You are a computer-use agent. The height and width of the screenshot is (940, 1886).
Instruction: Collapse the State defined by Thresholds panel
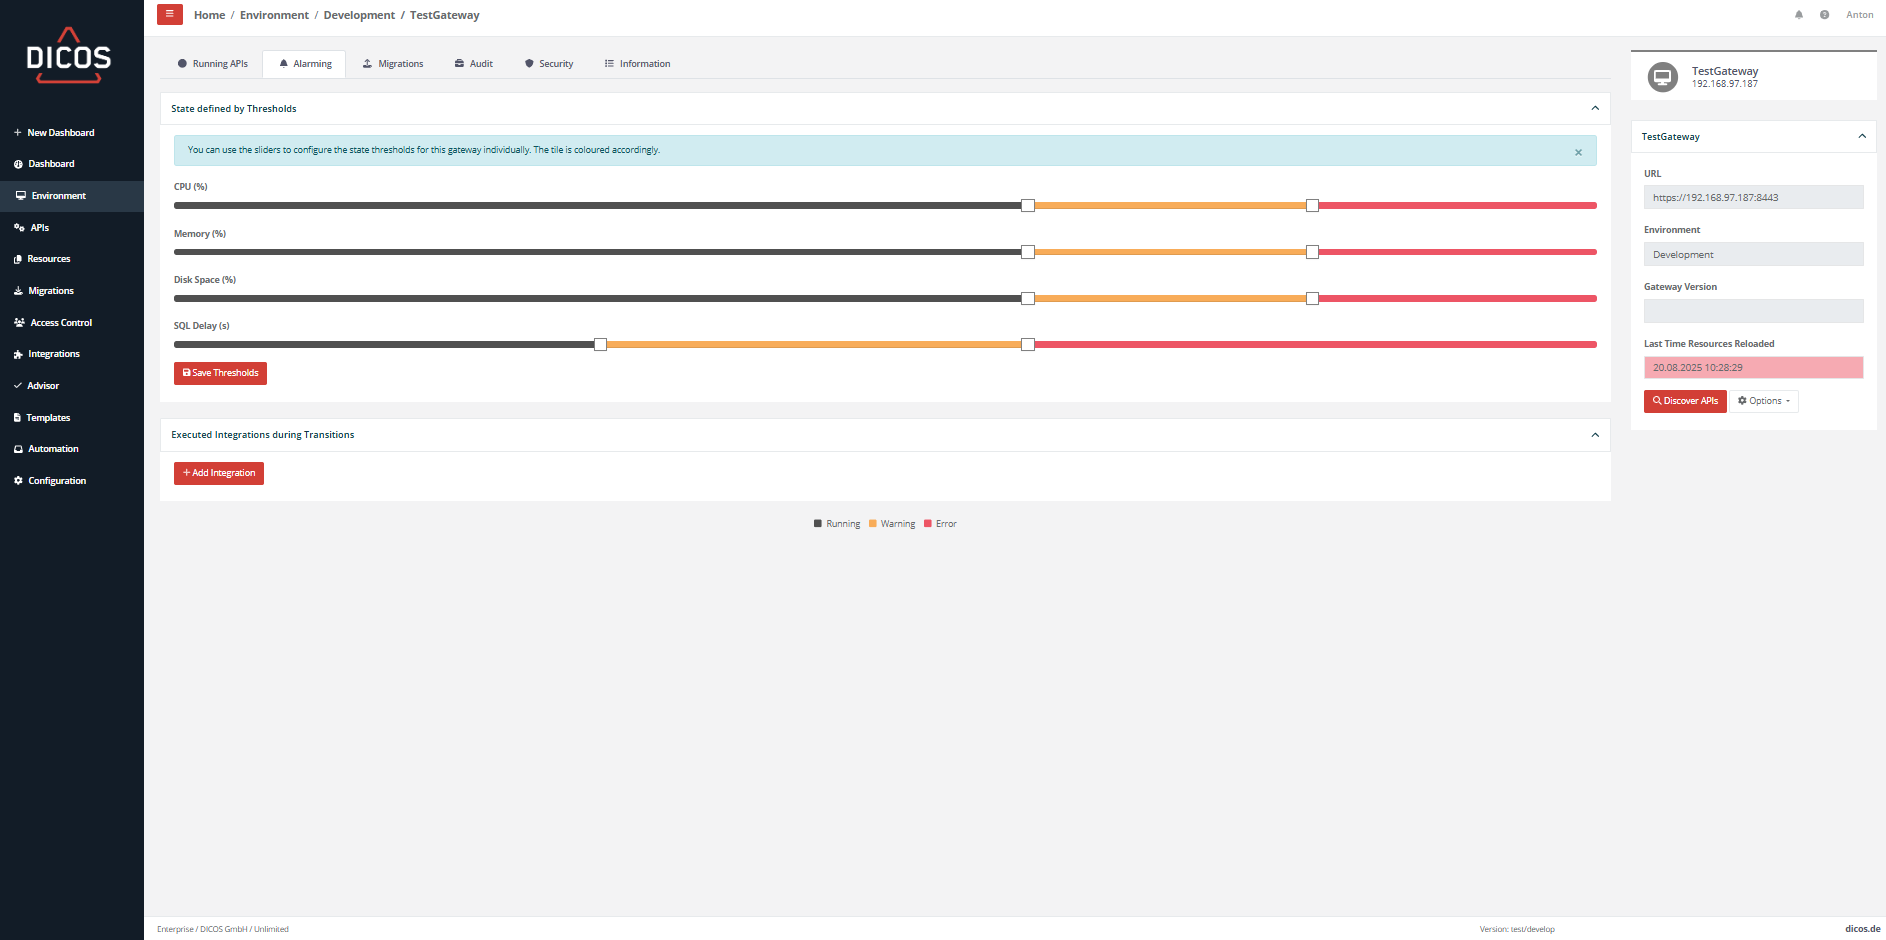coord(1595,109)
